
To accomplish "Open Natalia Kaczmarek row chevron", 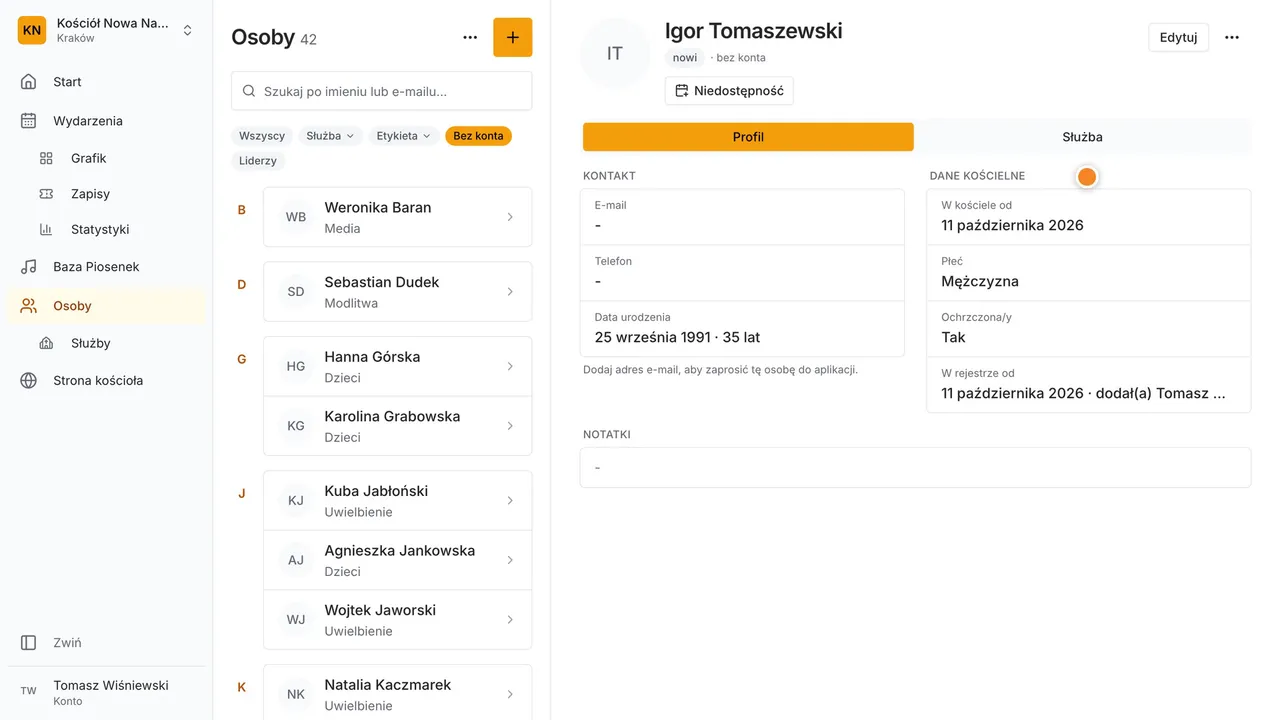I will point(510,694).
